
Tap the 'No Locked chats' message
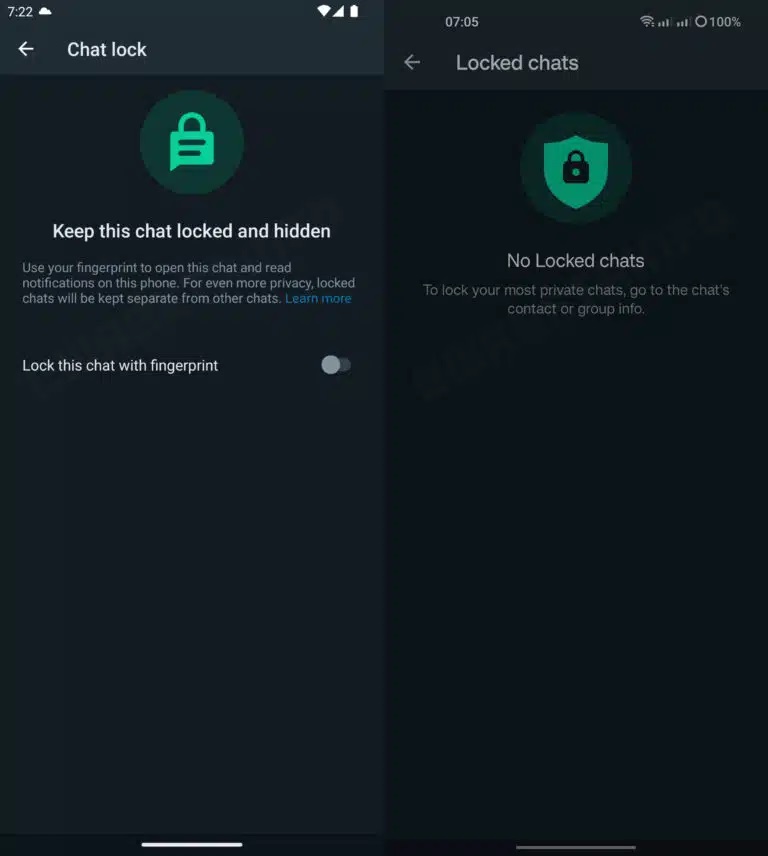pyautogui.click(x=575, y=260)
